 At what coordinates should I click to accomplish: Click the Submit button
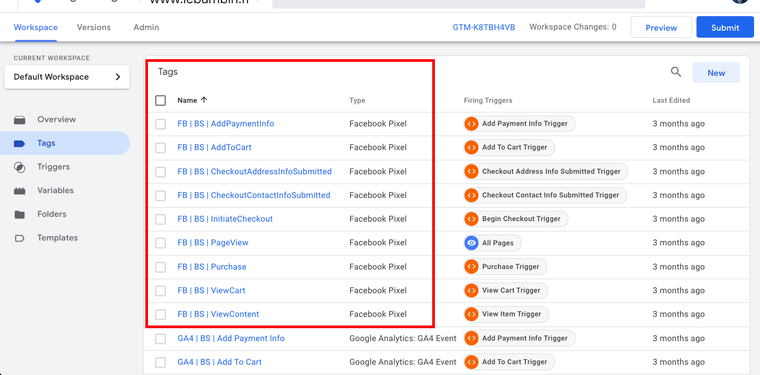pyautogui.click(x=725, y=27)
